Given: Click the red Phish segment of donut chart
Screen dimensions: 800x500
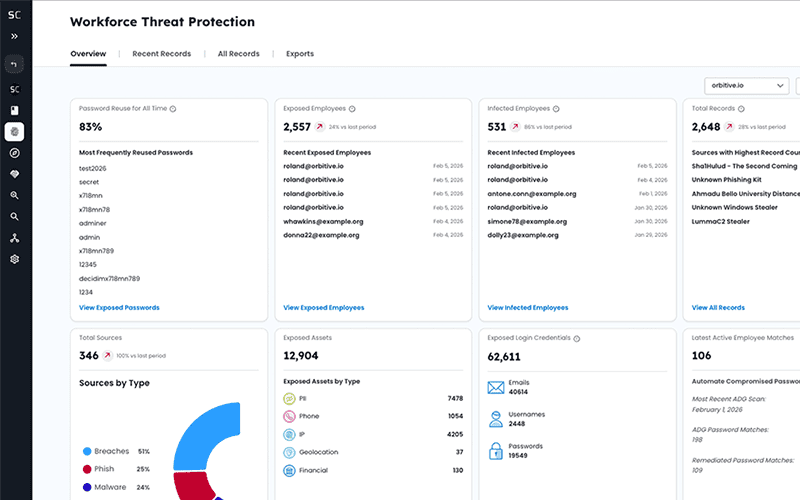Looking at the screenshot, I should 193,486.
